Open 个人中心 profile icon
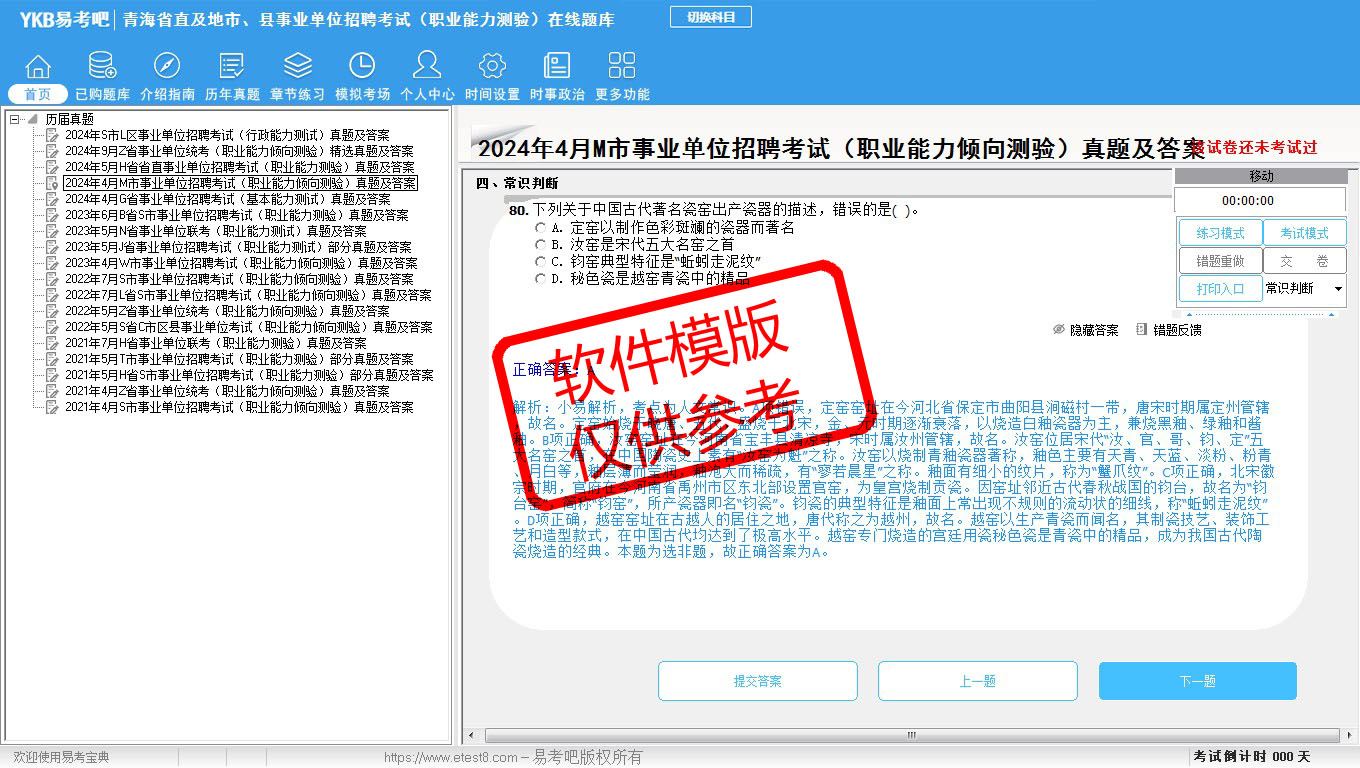1360x768 pixels. [427, 68]
